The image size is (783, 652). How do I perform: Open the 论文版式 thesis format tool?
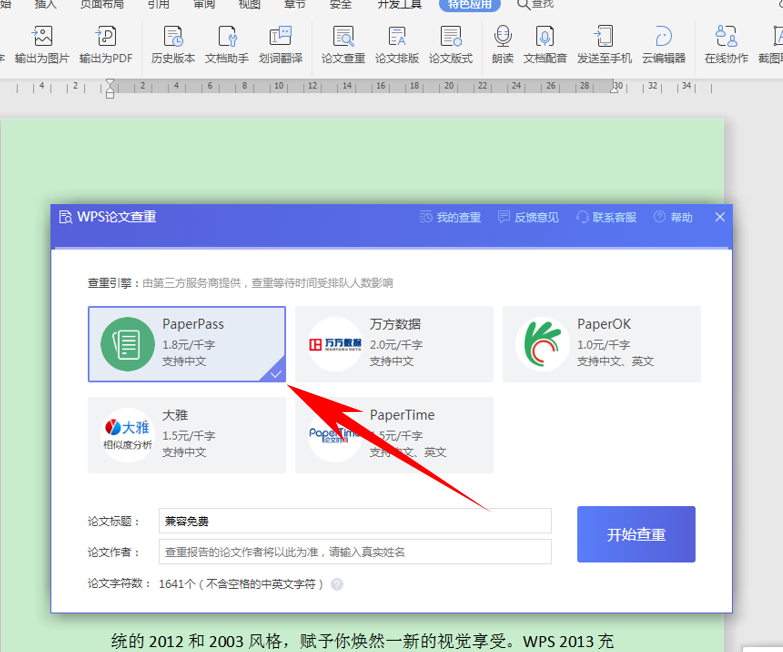[x=451, y=45]
